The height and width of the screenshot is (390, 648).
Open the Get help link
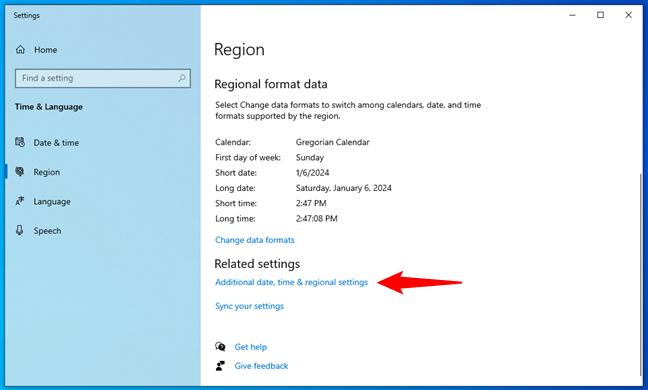(x=251, y=347)
